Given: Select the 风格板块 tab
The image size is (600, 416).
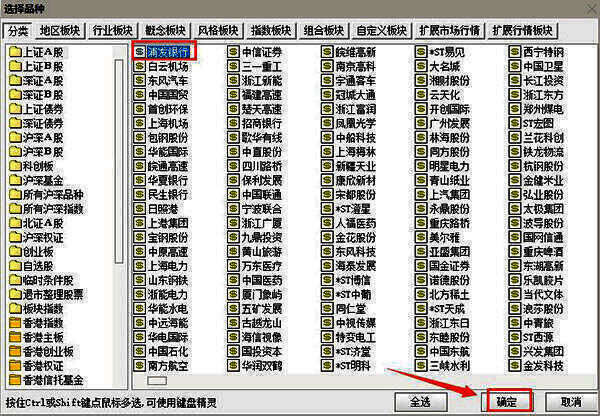Looking at the screenshot, I should tap(218, 31).
